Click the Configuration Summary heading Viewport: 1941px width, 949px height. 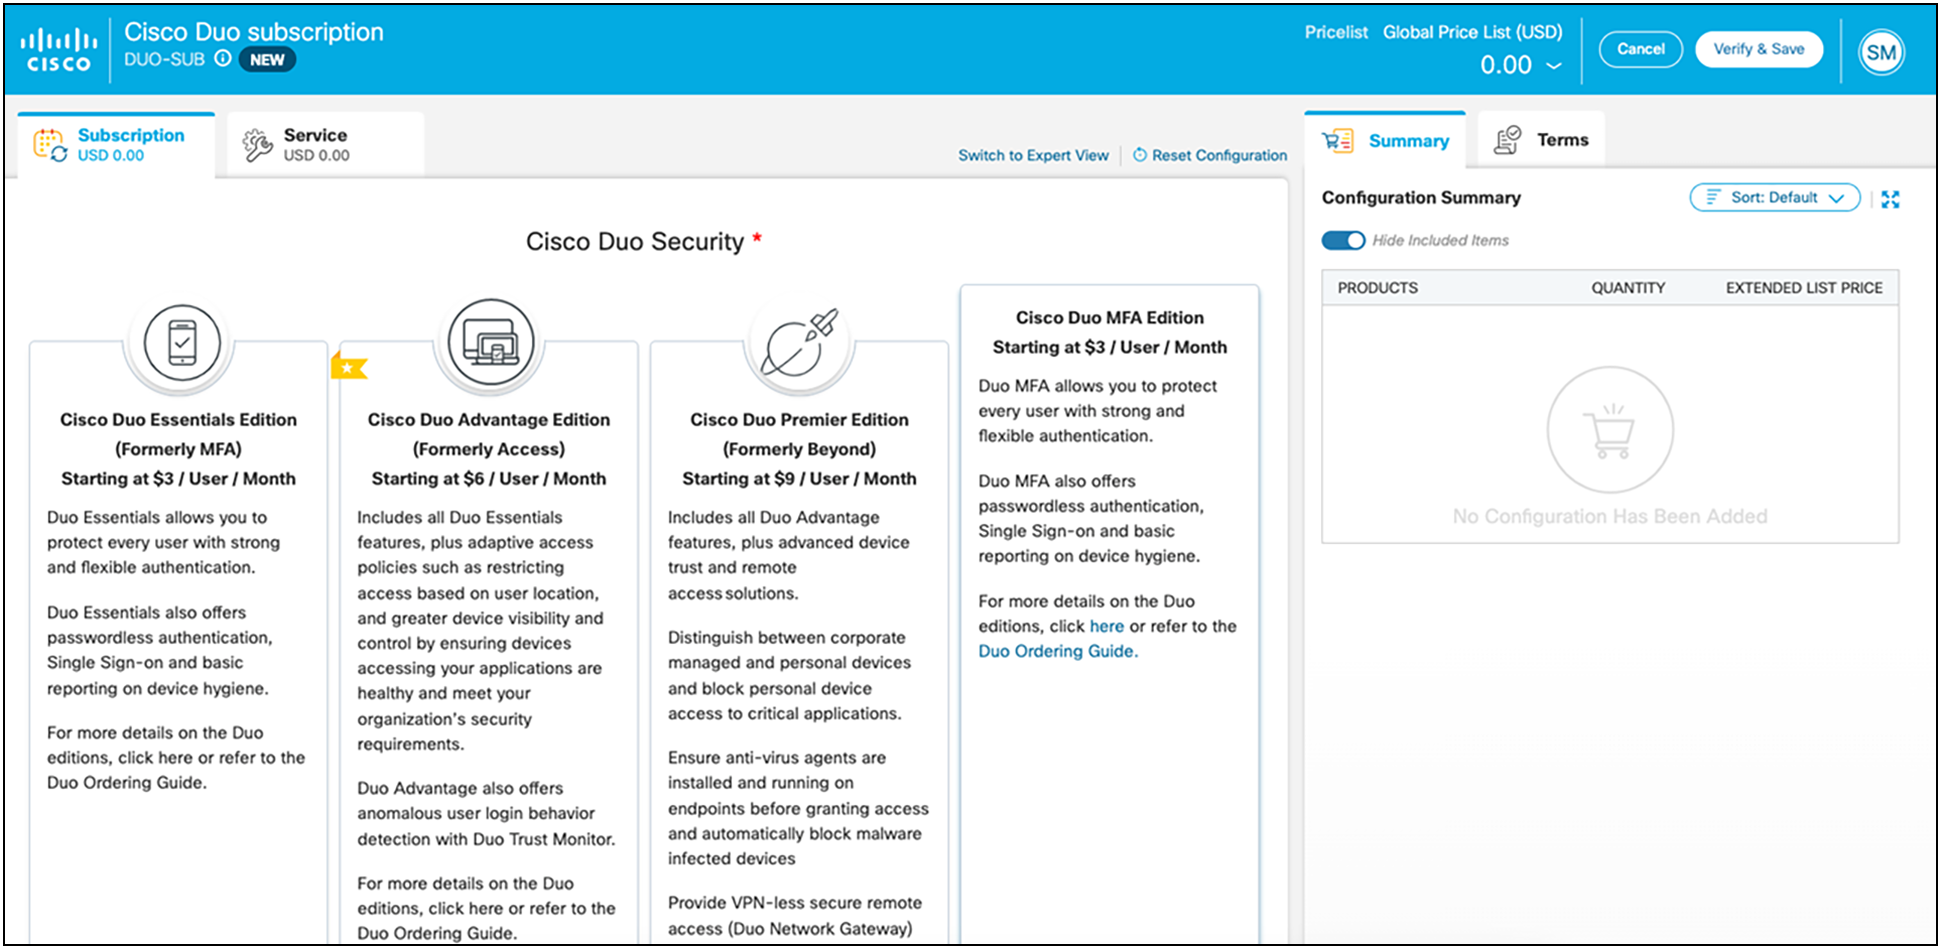[1421, 198]
